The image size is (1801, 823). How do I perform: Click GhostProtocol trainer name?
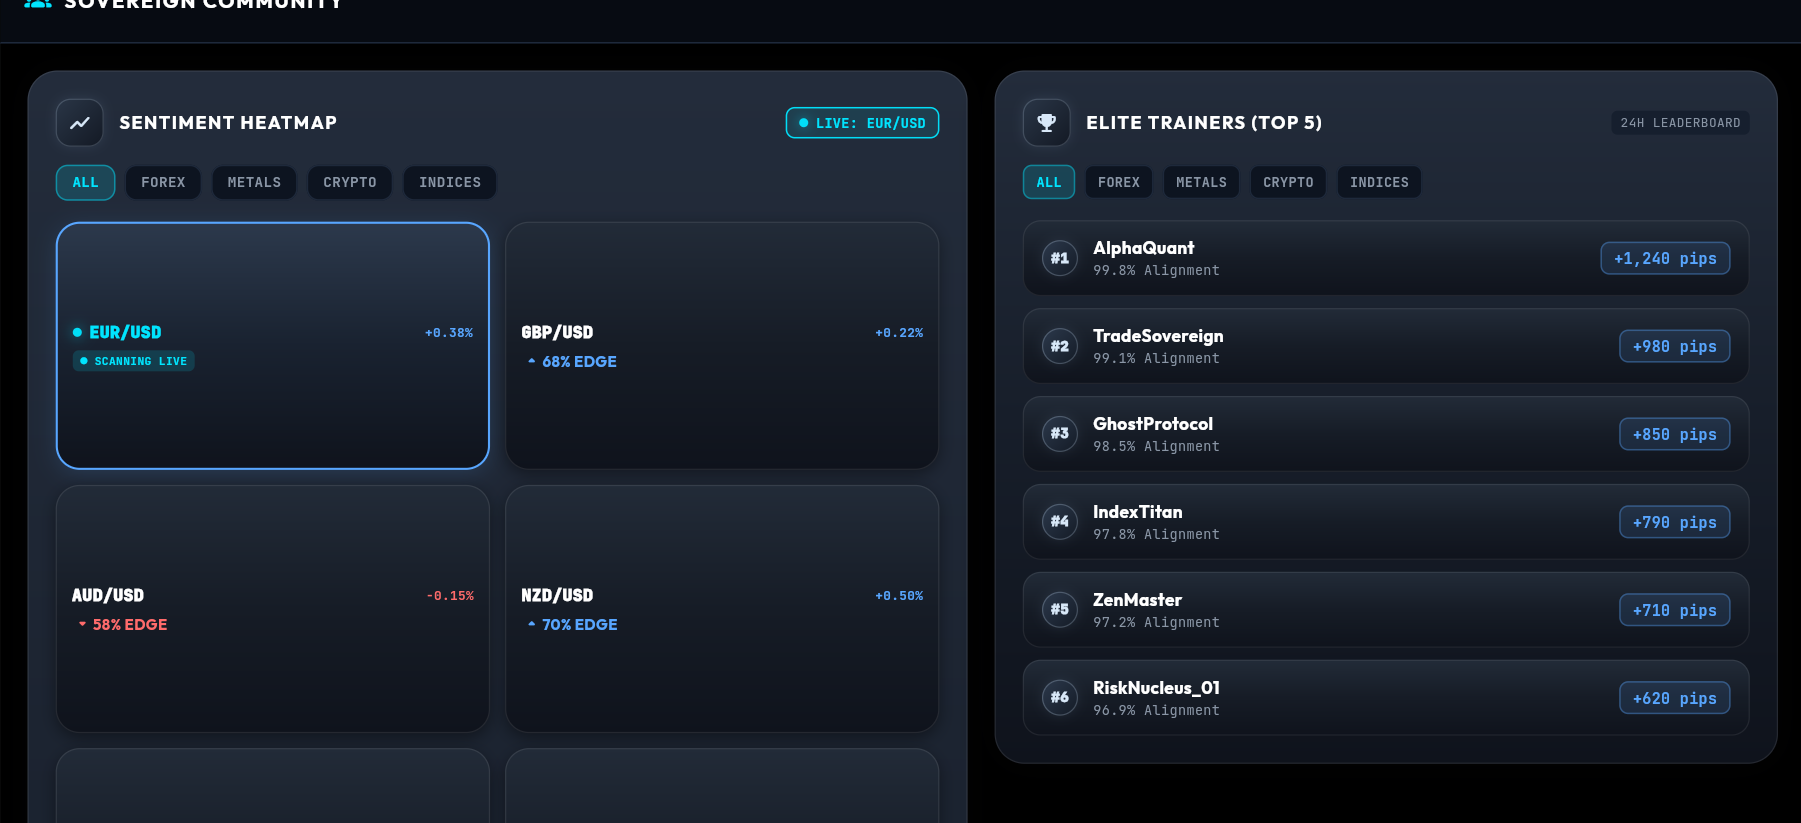pyautogui.click(x=1153, y=424)
